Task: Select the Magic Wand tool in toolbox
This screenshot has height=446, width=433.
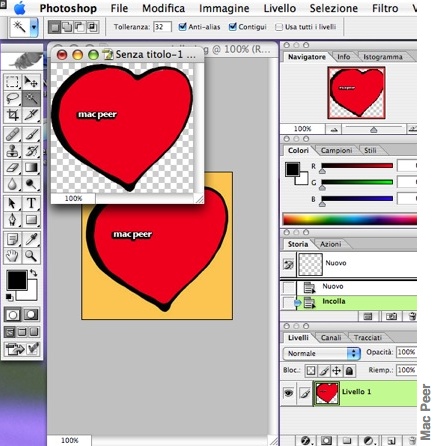Action: tap(31, 98)
